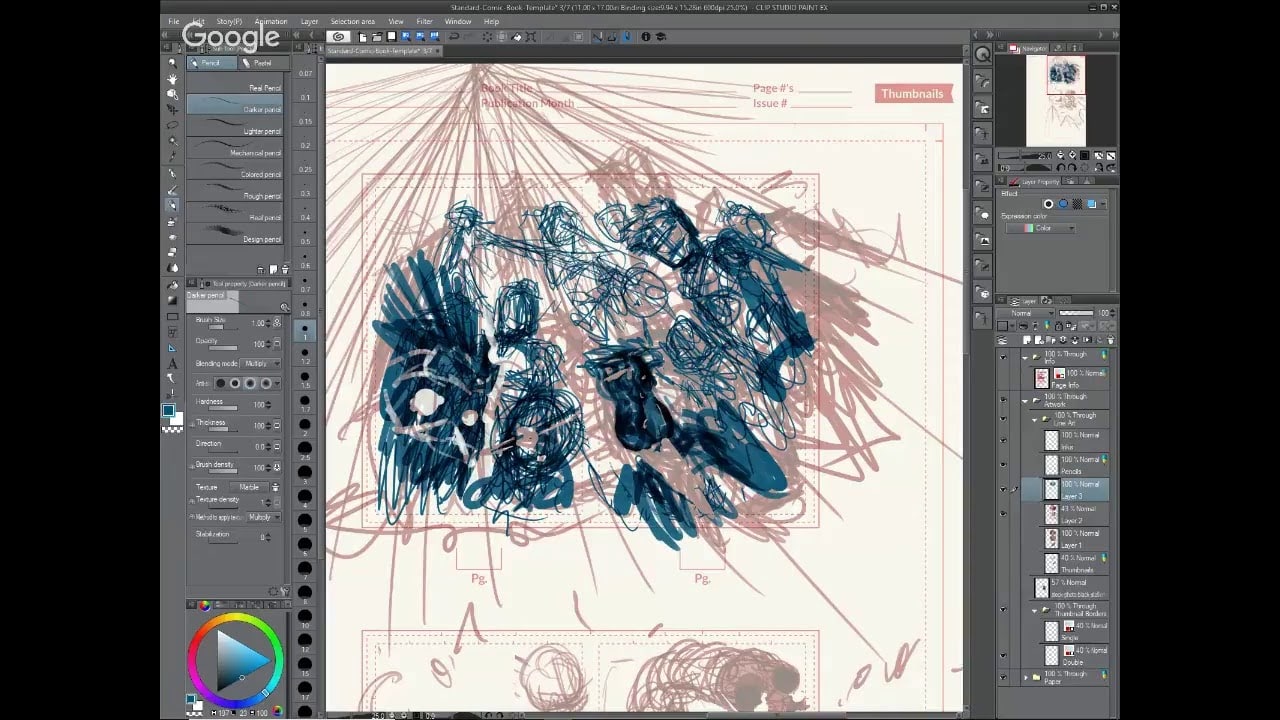Viewport: 1280px width, 720px height.
Task: Open the Blending mode Multiply dropdown
Action: pos(263,363)
